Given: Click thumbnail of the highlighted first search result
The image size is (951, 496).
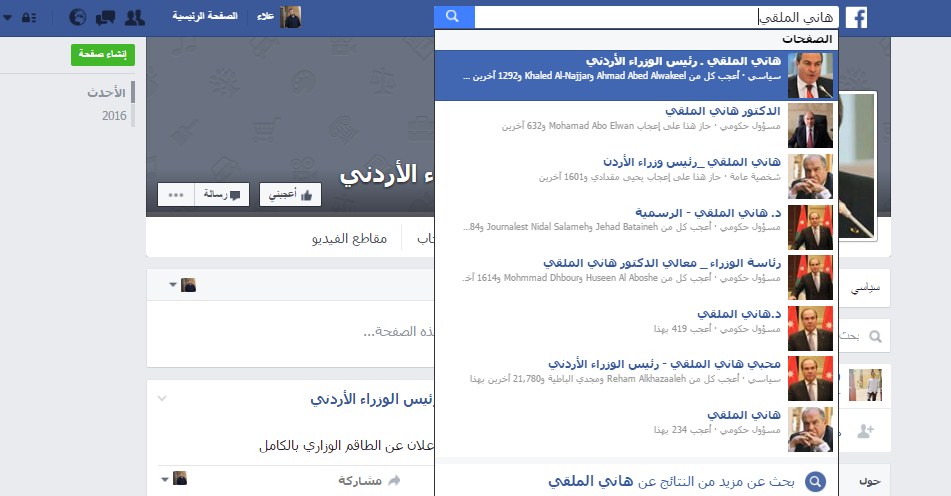Looking at the screenshot, I should (810, 75).
